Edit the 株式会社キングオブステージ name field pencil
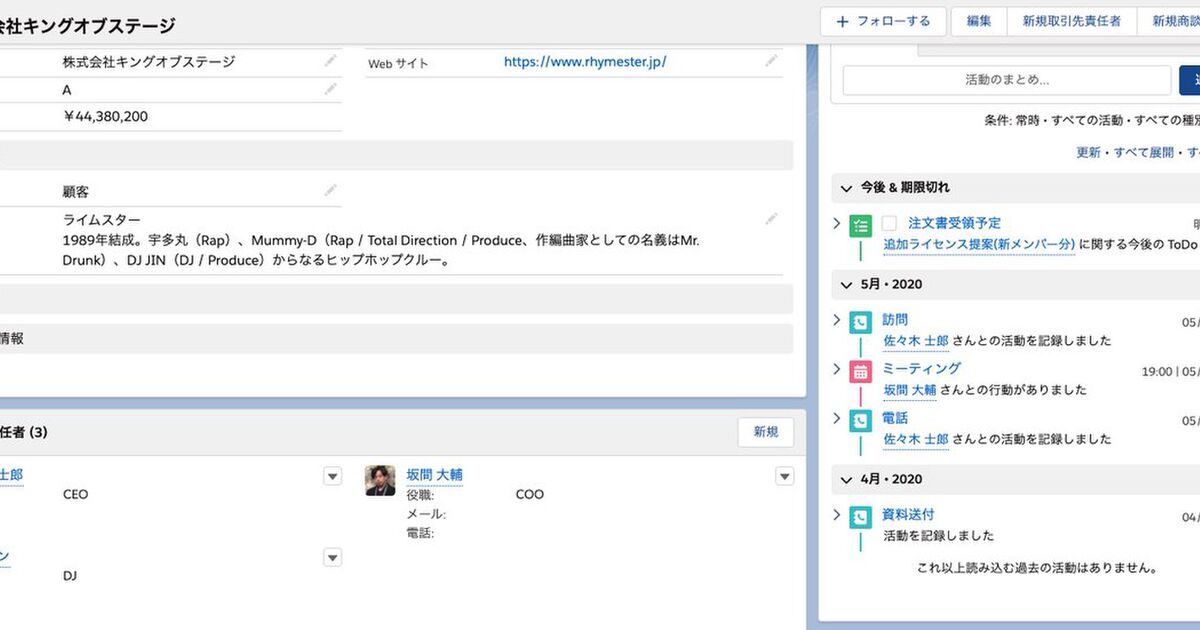The width and height of the screenshot is (1200, 630). pos(331,61)
